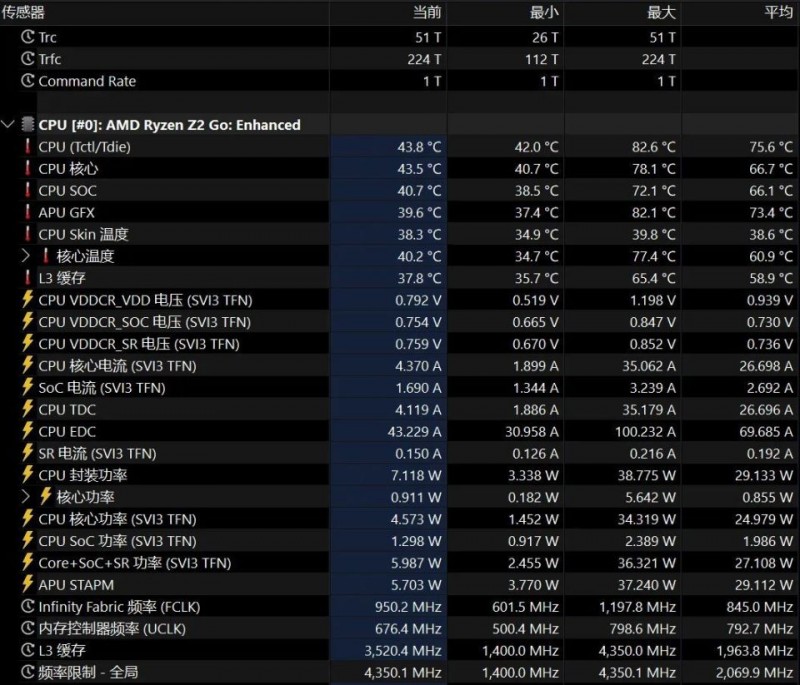Viewport: 800px width, 685px height.
Task: Click the 当前 column header
Action: click(427, 12)
